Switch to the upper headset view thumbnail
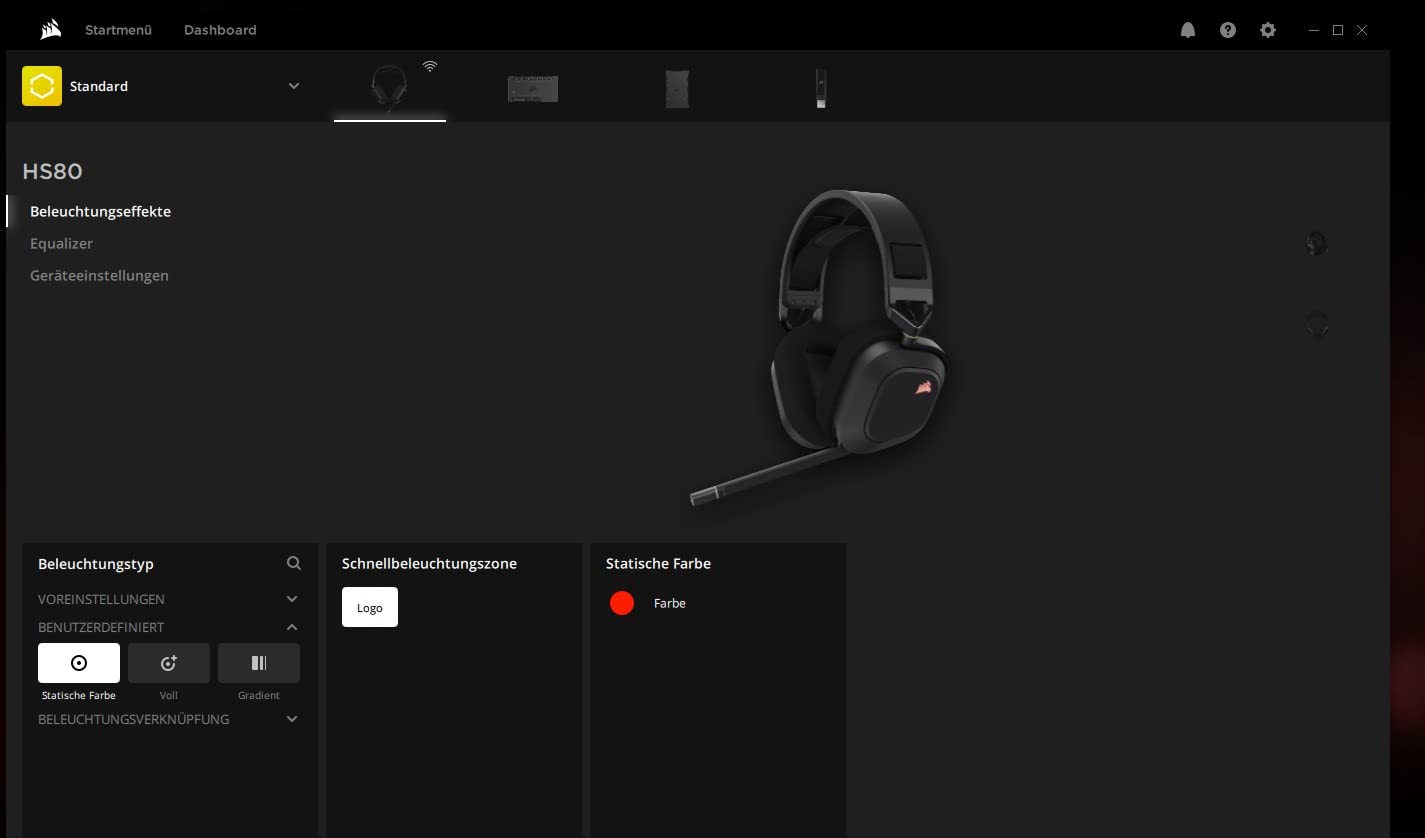This screenshot has height=838, width=1425. tap(1317, 244)
